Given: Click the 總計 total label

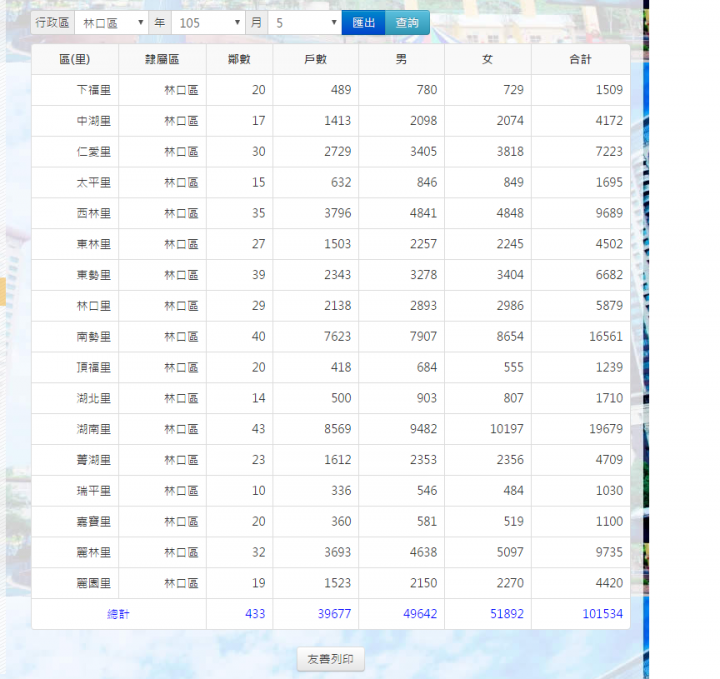Looking at the screenshot, I should point(118,614).
